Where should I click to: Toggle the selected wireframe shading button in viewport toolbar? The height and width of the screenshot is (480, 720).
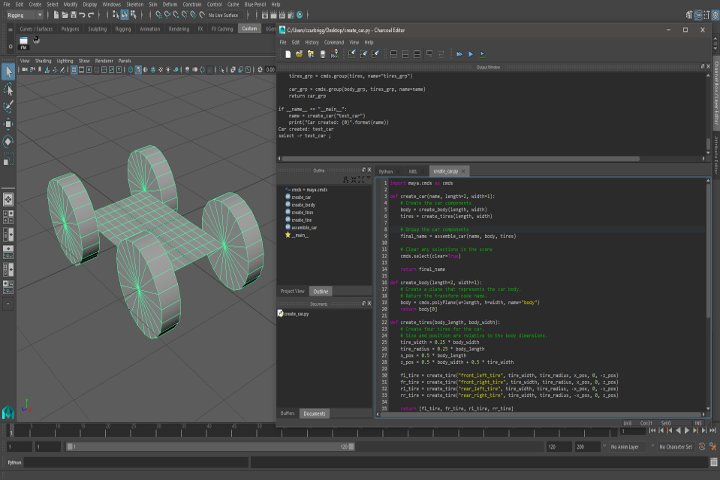pyautogui.click(x=138, y=70)
